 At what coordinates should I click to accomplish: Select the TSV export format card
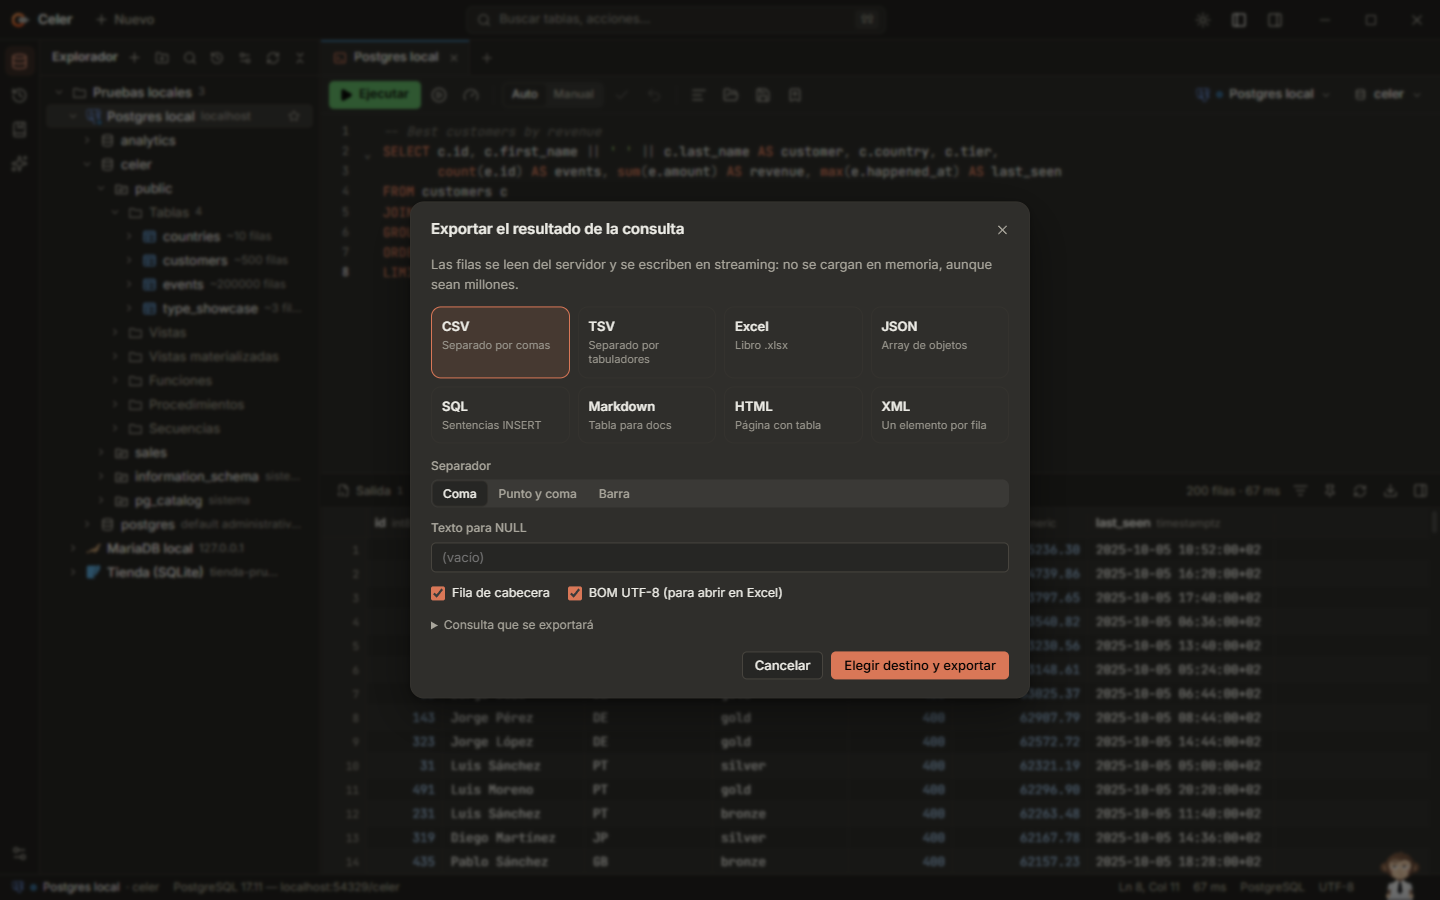646,342
